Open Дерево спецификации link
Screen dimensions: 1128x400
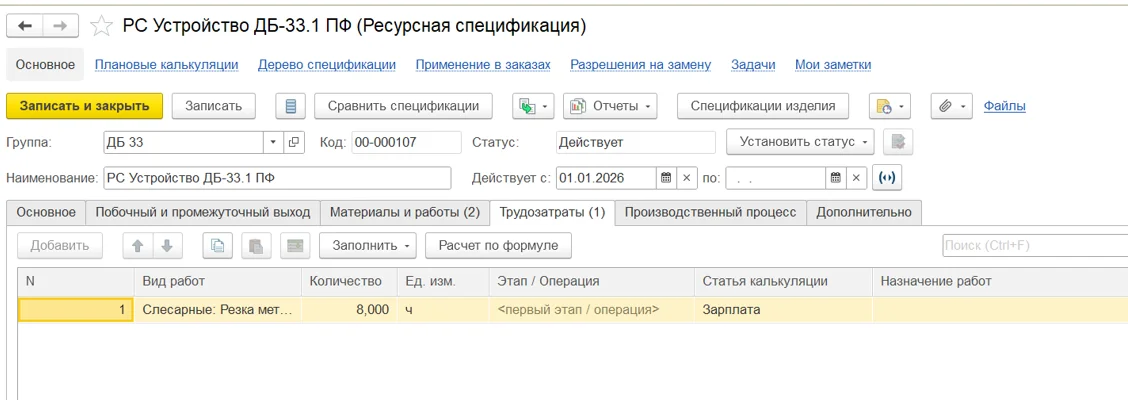[327, 65]
